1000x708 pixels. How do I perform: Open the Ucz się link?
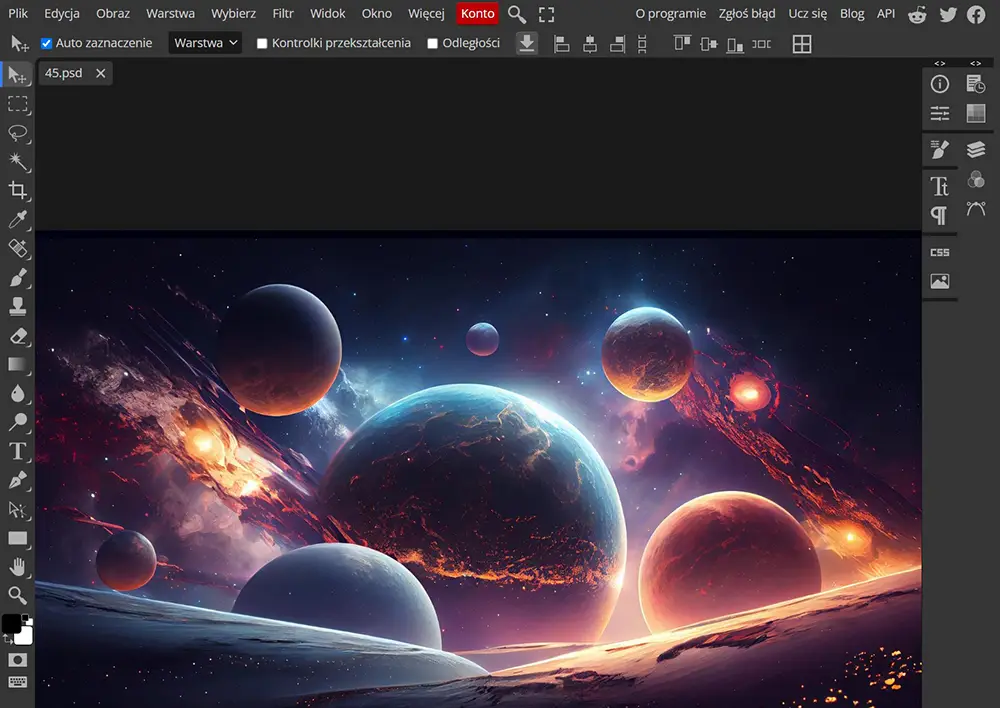(x=807, y=13)
